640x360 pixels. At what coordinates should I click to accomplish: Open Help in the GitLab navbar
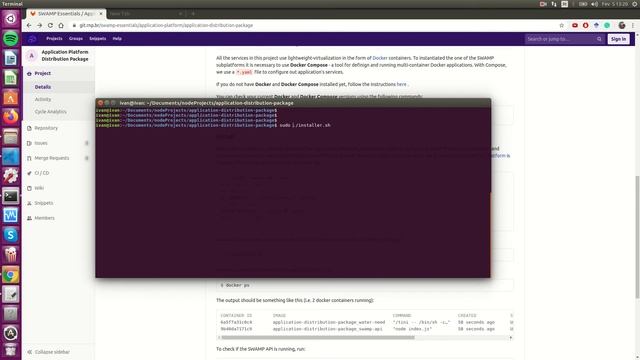pyautogui.click(x=117, y=39)
